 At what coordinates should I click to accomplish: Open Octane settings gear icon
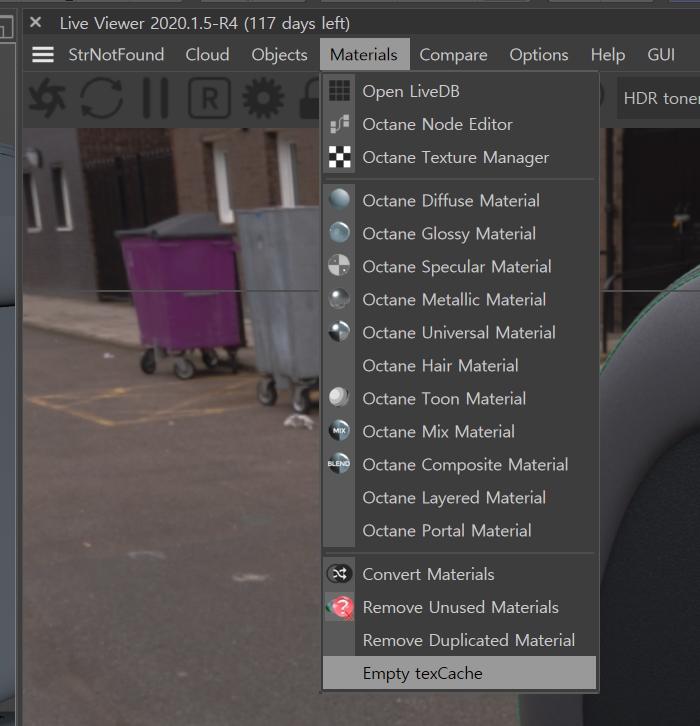263,98
